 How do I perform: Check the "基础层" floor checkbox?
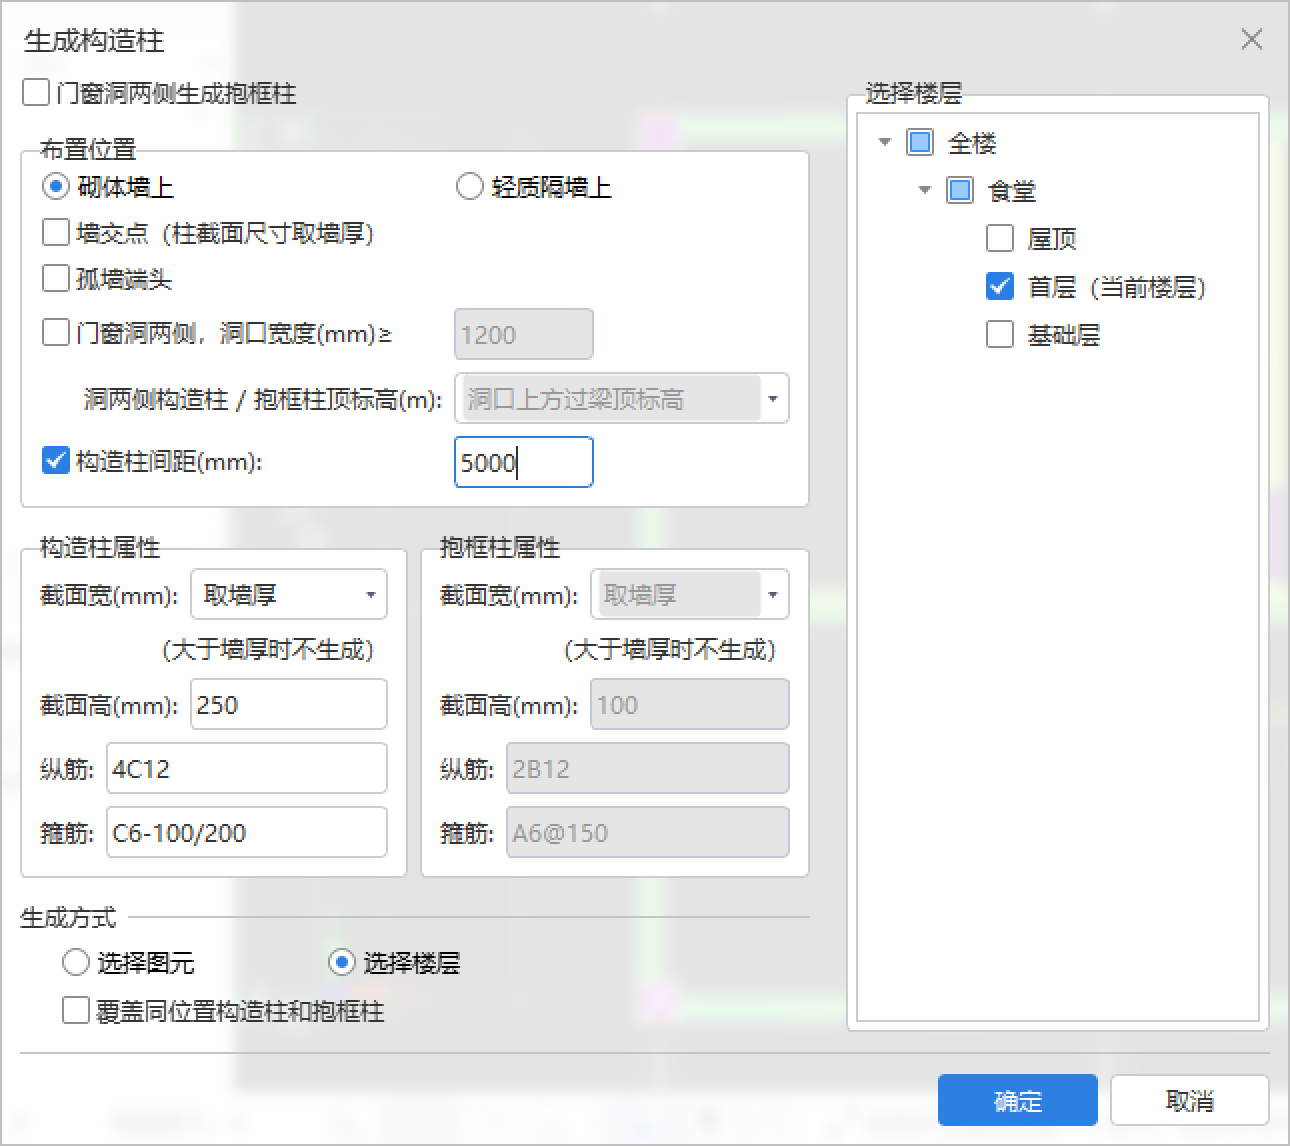(999, 335)
